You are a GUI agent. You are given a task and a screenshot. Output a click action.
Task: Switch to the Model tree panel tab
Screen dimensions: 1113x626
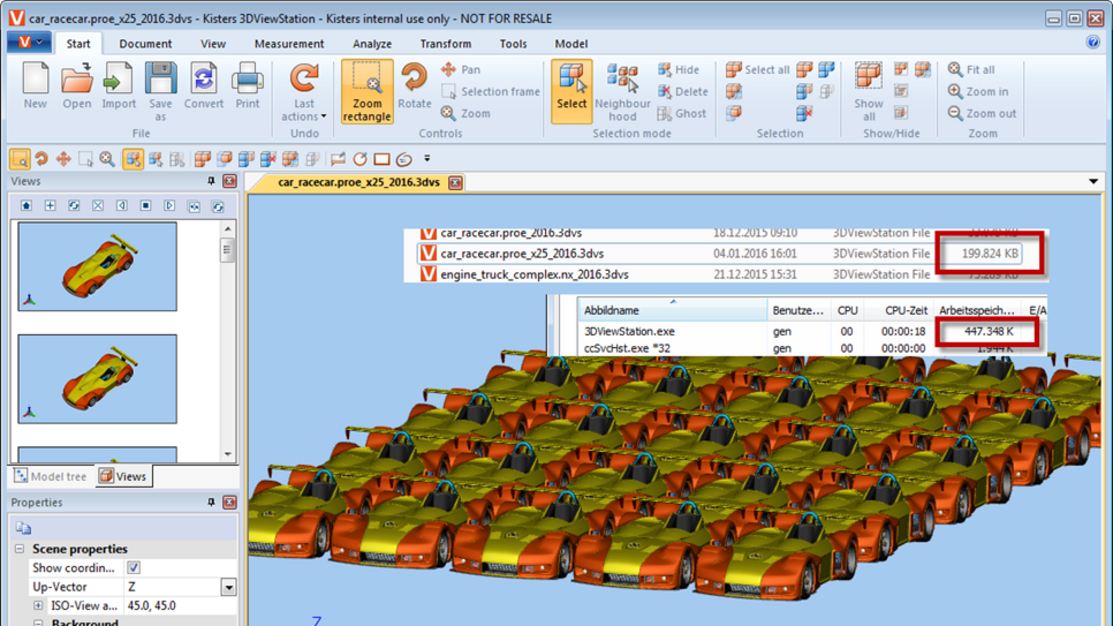(50, 476)
